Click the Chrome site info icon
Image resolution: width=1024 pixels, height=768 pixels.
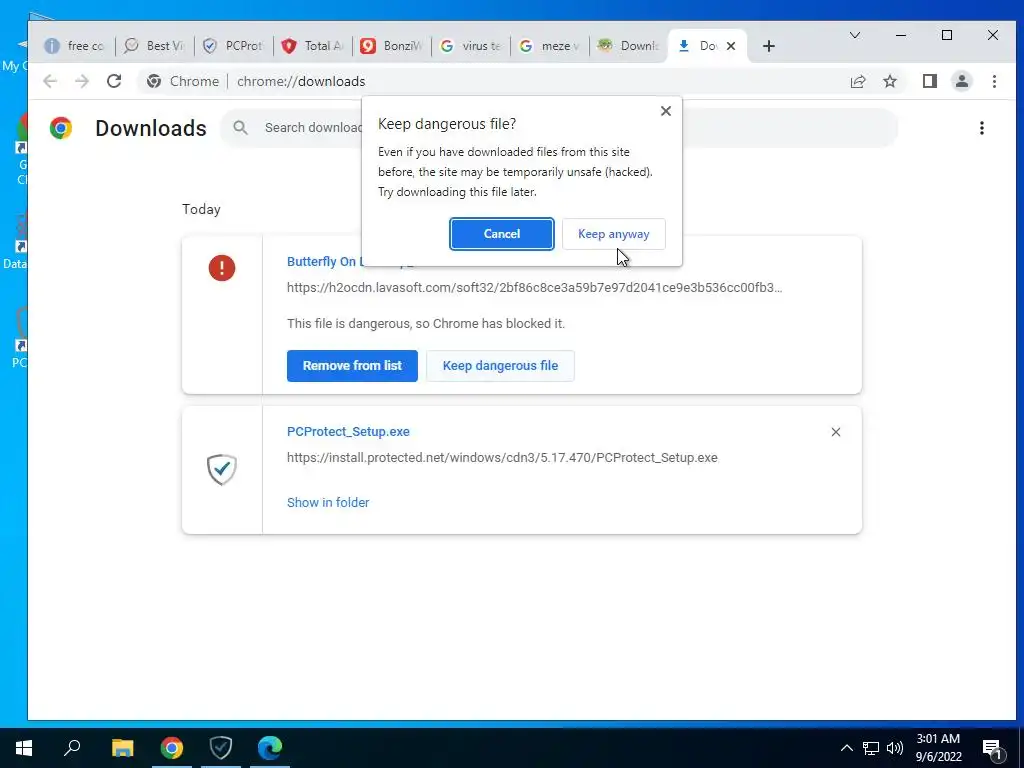[154, 81]
